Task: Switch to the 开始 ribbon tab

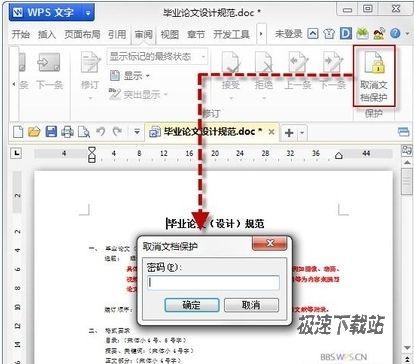Action: (x=21, y=34)
